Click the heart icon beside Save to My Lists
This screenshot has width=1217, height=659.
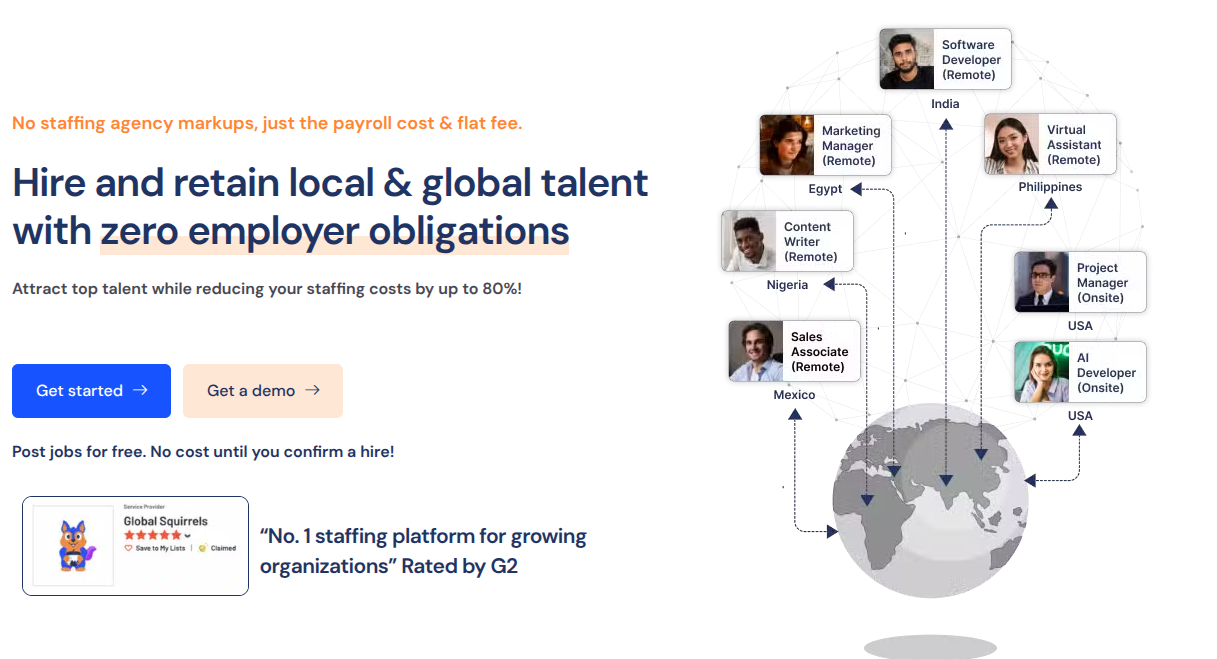pyautogui.click(x=129, y=548)
